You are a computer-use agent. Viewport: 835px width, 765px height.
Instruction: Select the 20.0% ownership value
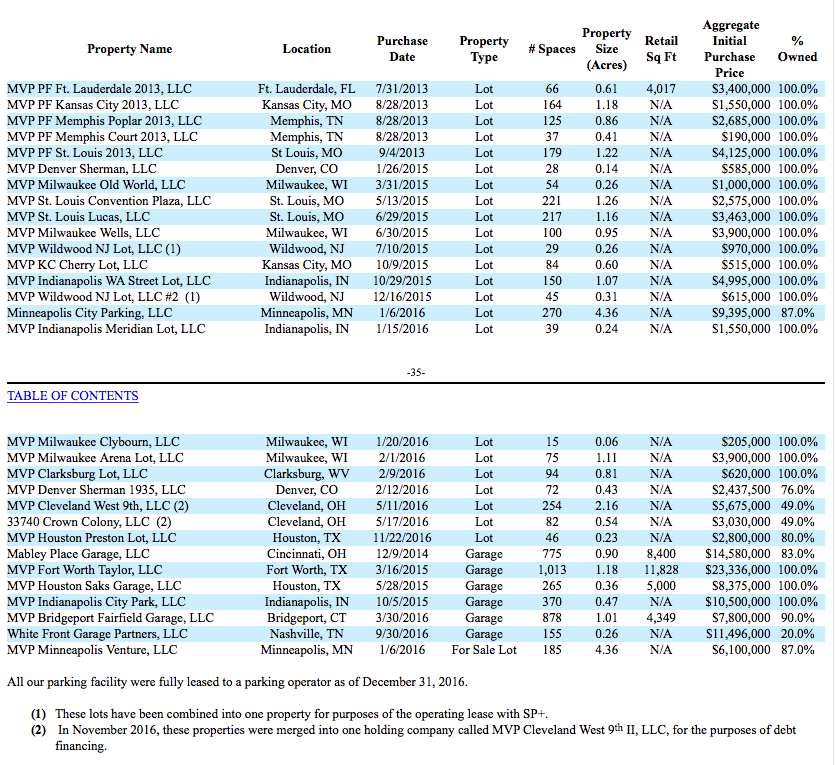[797, 634]
